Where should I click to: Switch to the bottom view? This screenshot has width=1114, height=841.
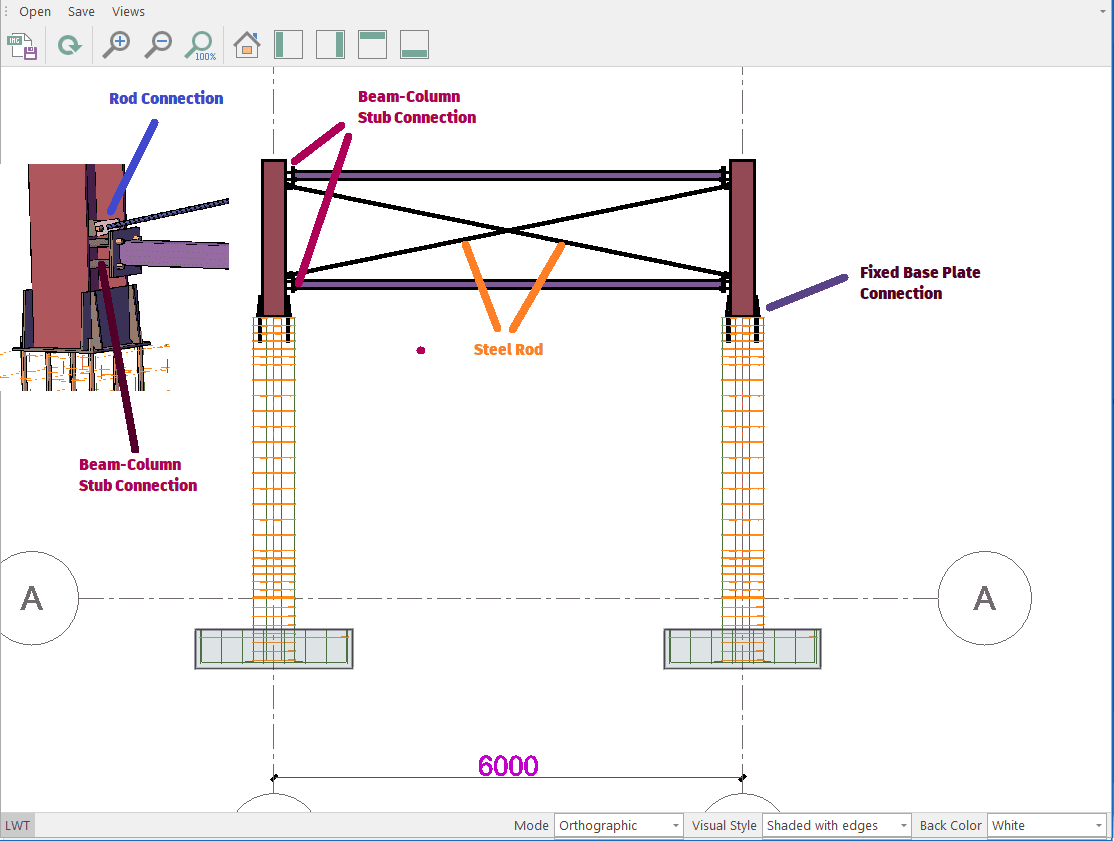point(414,45)
